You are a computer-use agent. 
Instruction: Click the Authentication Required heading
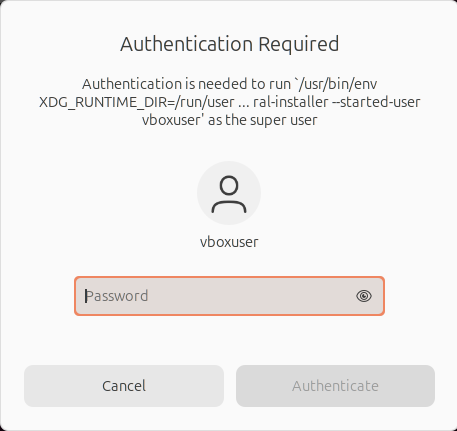click(x=230, y=44)
